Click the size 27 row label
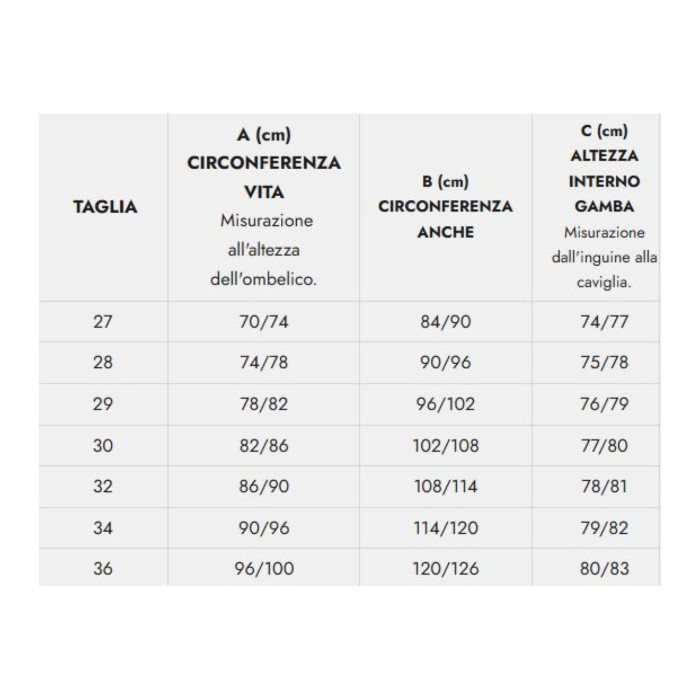Screen dimensions: 700x700 (x=103, y=322)
